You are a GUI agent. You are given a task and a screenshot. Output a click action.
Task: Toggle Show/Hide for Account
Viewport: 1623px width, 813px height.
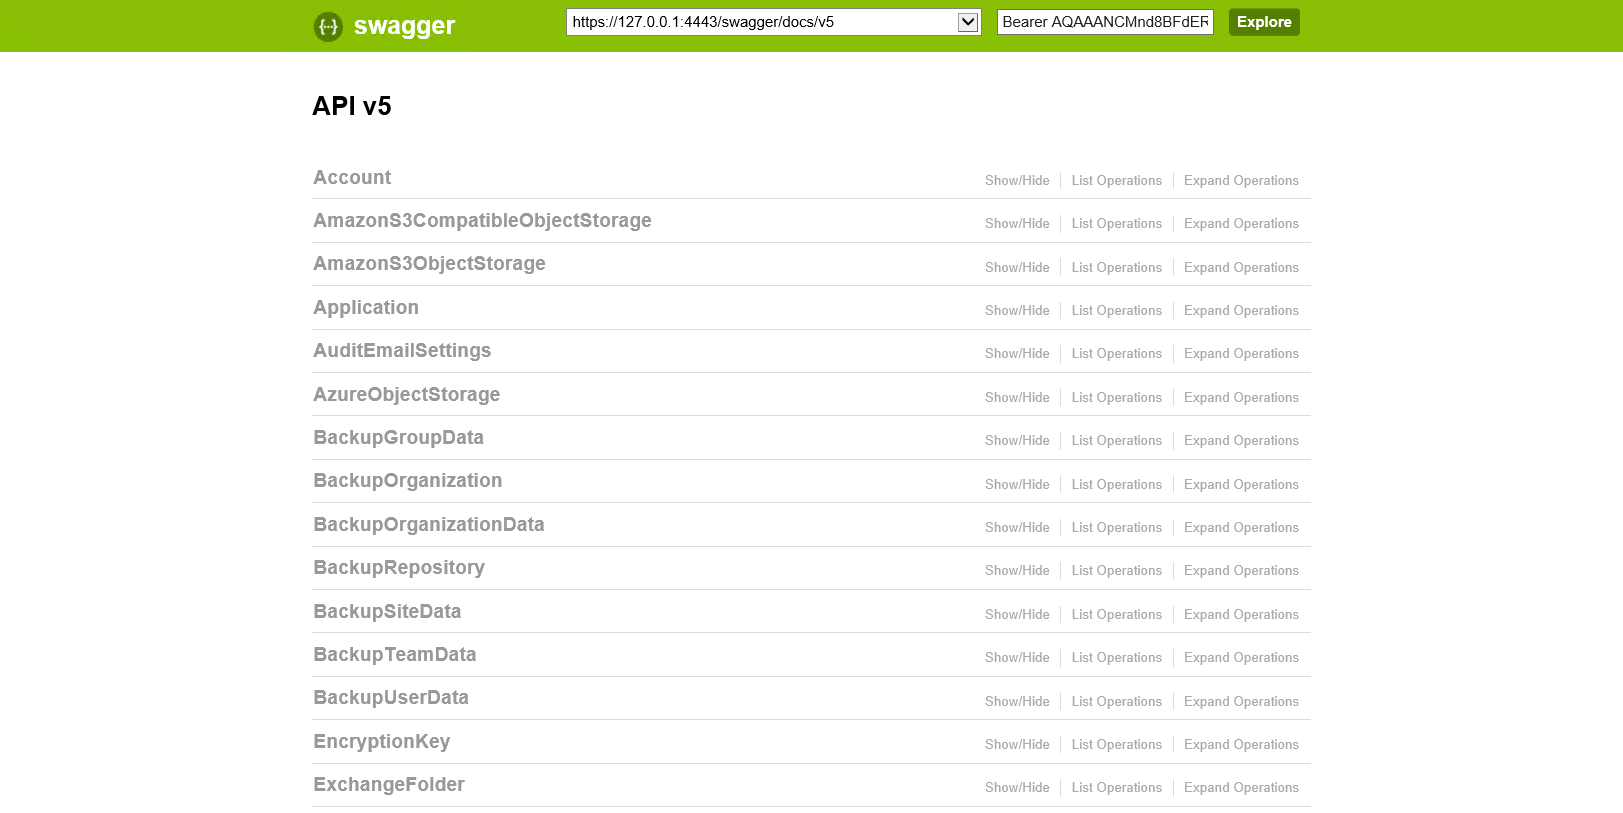1017,181
